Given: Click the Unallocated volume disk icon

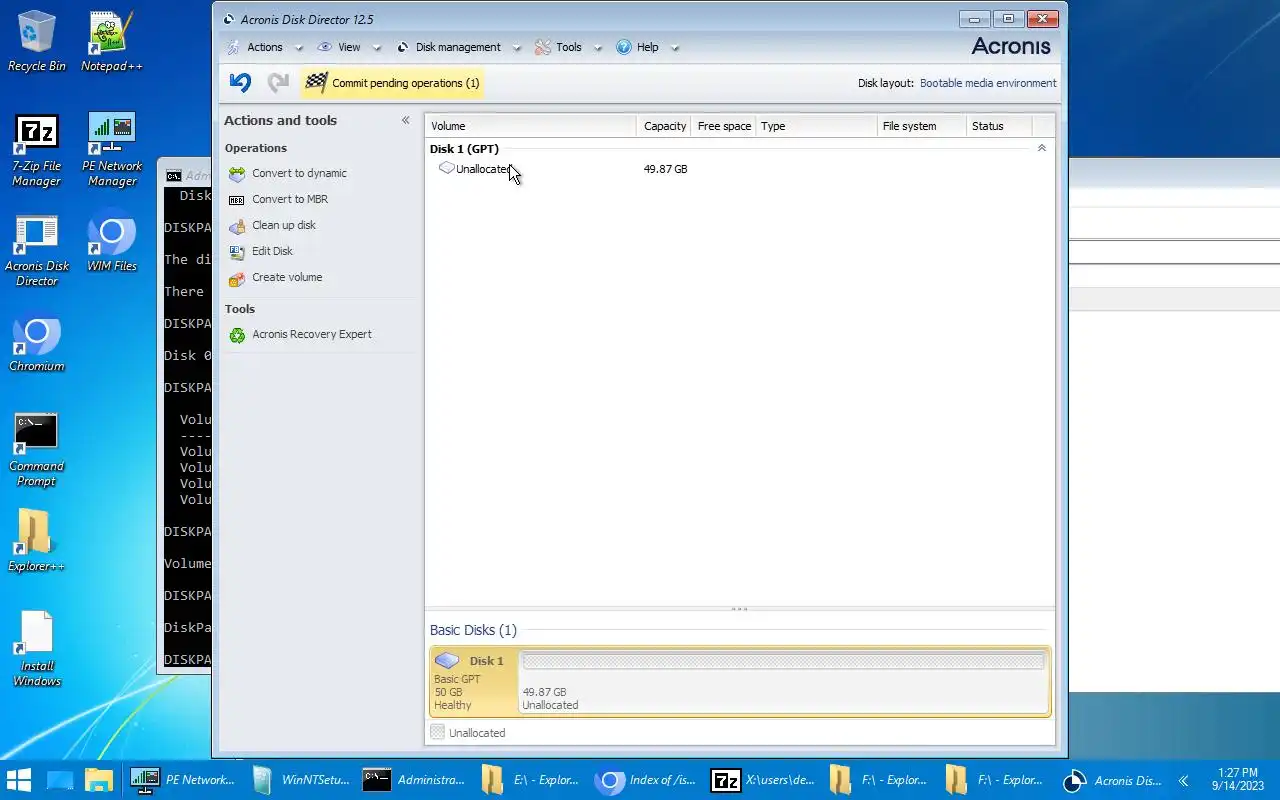Looking at the screenshot, I should [447, 168].
